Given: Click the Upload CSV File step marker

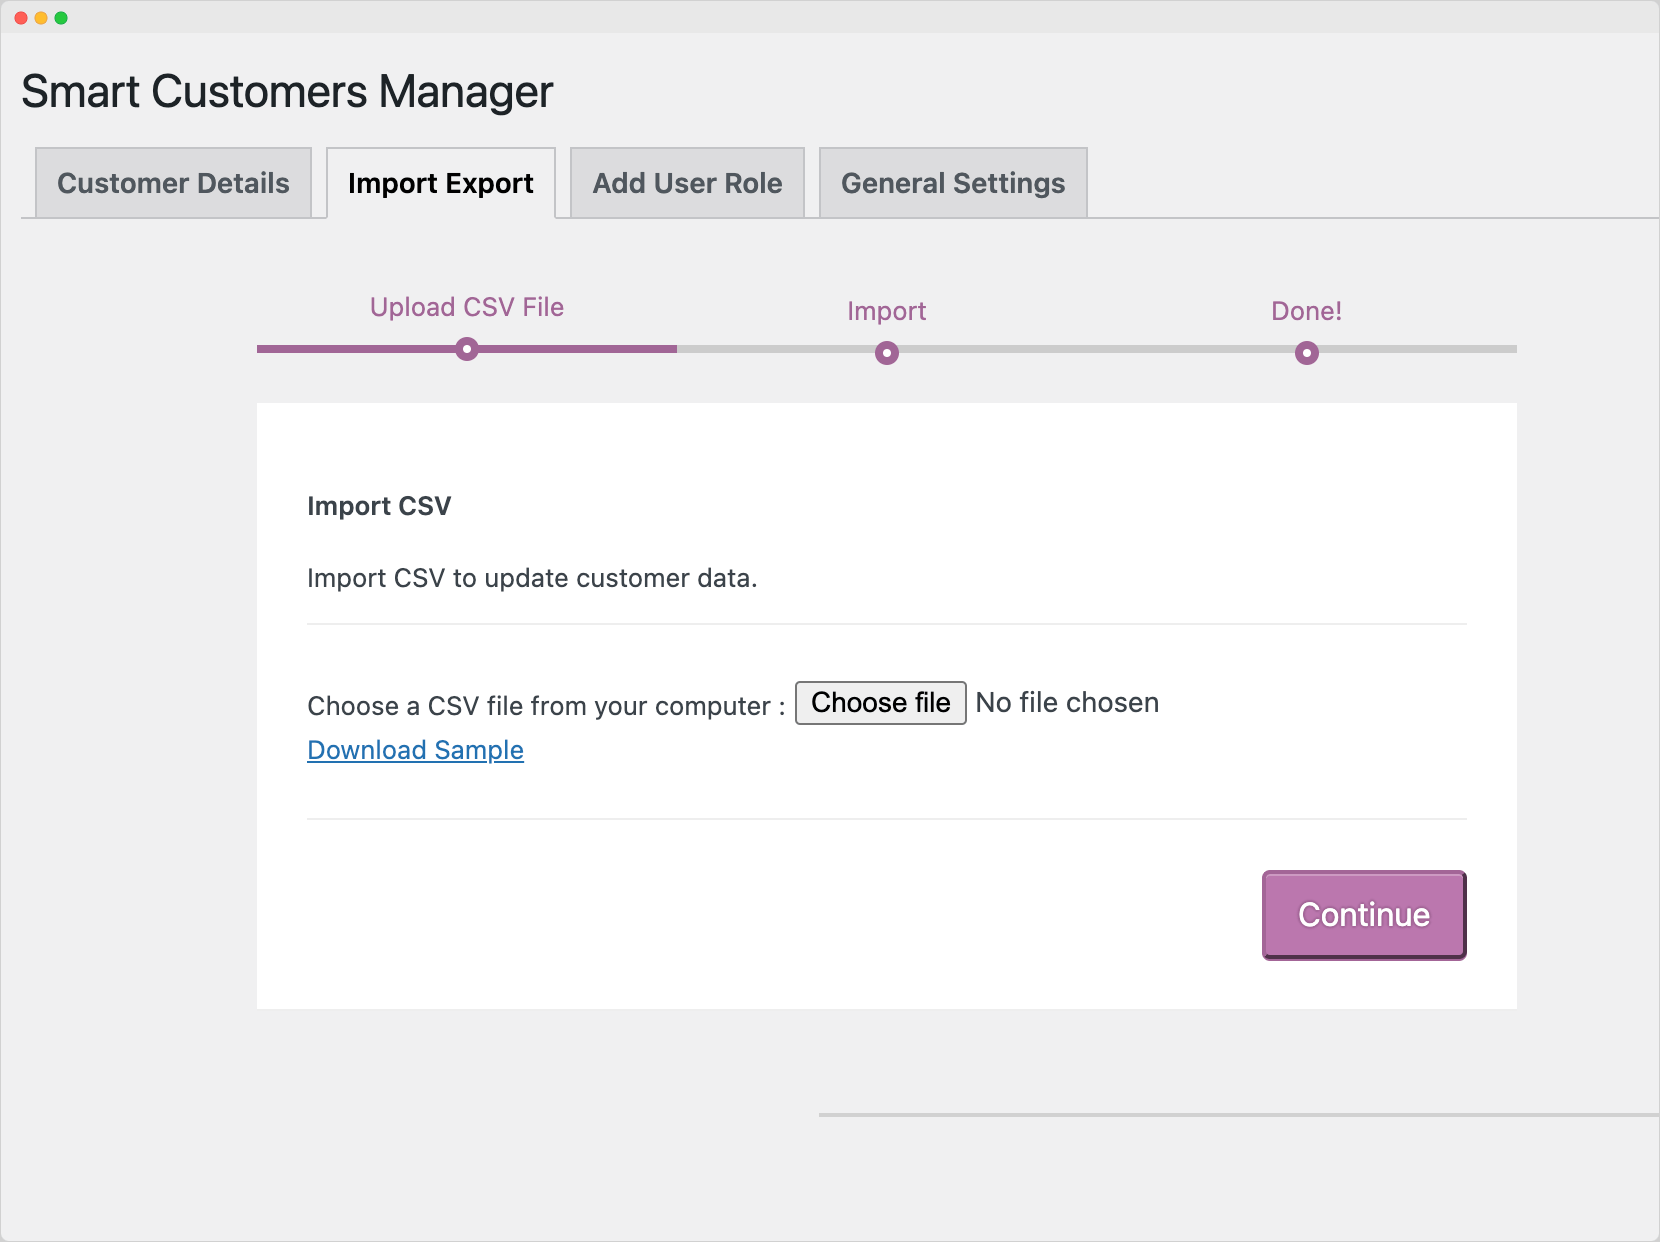Looking at the screenshot, I should (467, 349).
